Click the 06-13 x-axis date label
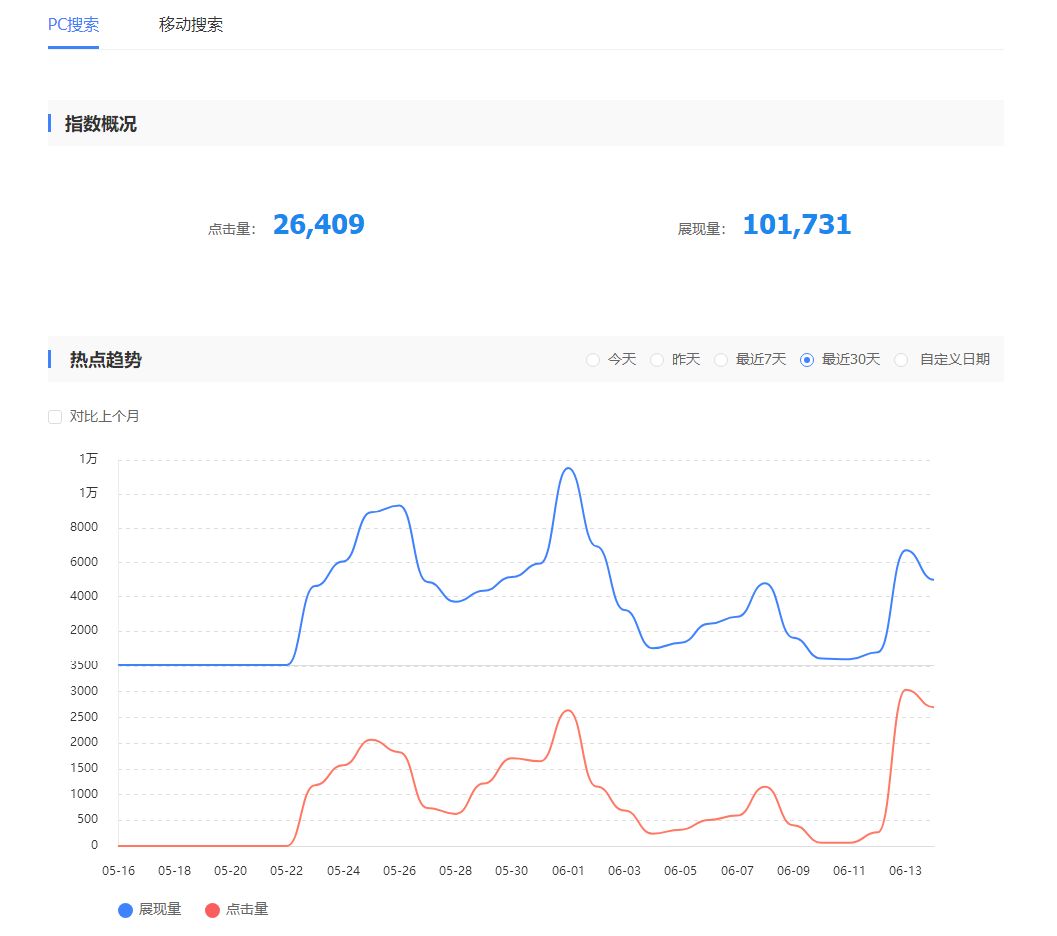The width and height of the screenshot is (1057, 936). click(905, 871)
